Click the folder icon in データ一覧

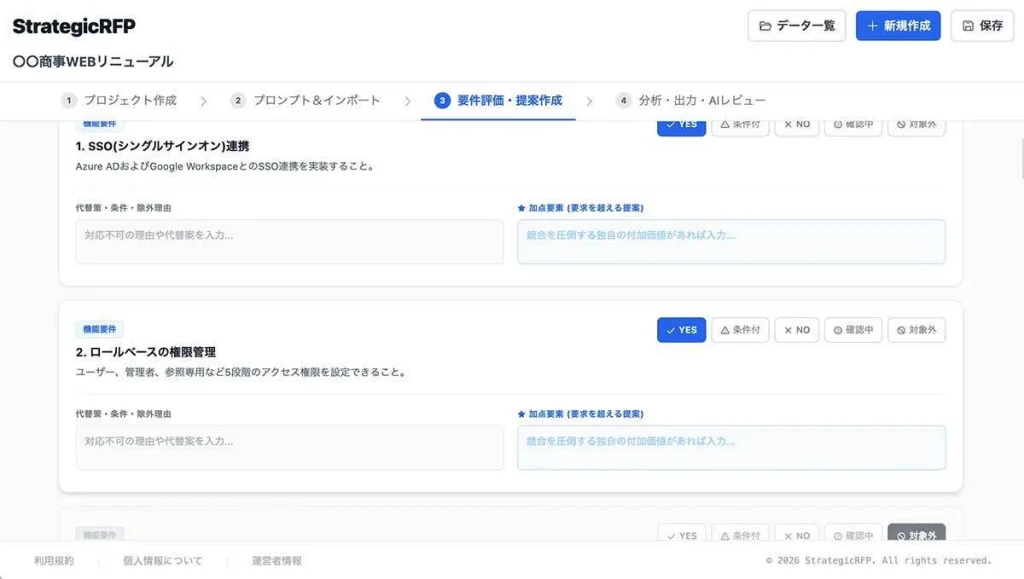(765, 26)
